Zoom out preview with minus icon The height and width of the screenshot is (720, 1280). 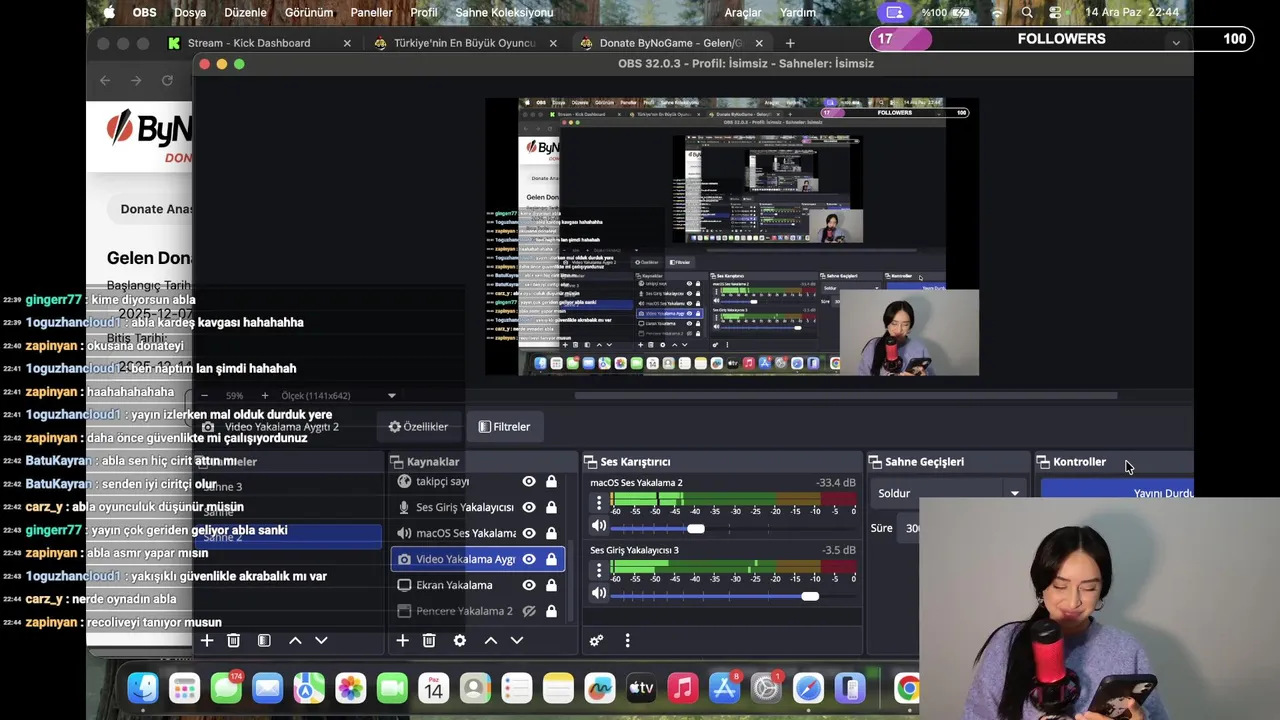(x=205, y=396)
